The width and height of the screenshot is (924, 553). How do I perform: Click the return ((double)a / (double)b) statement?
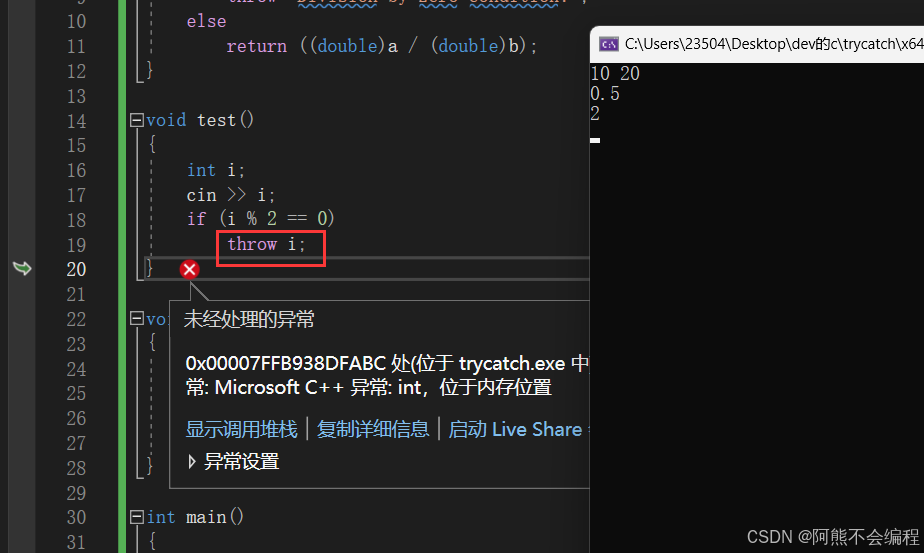point(382,46)
